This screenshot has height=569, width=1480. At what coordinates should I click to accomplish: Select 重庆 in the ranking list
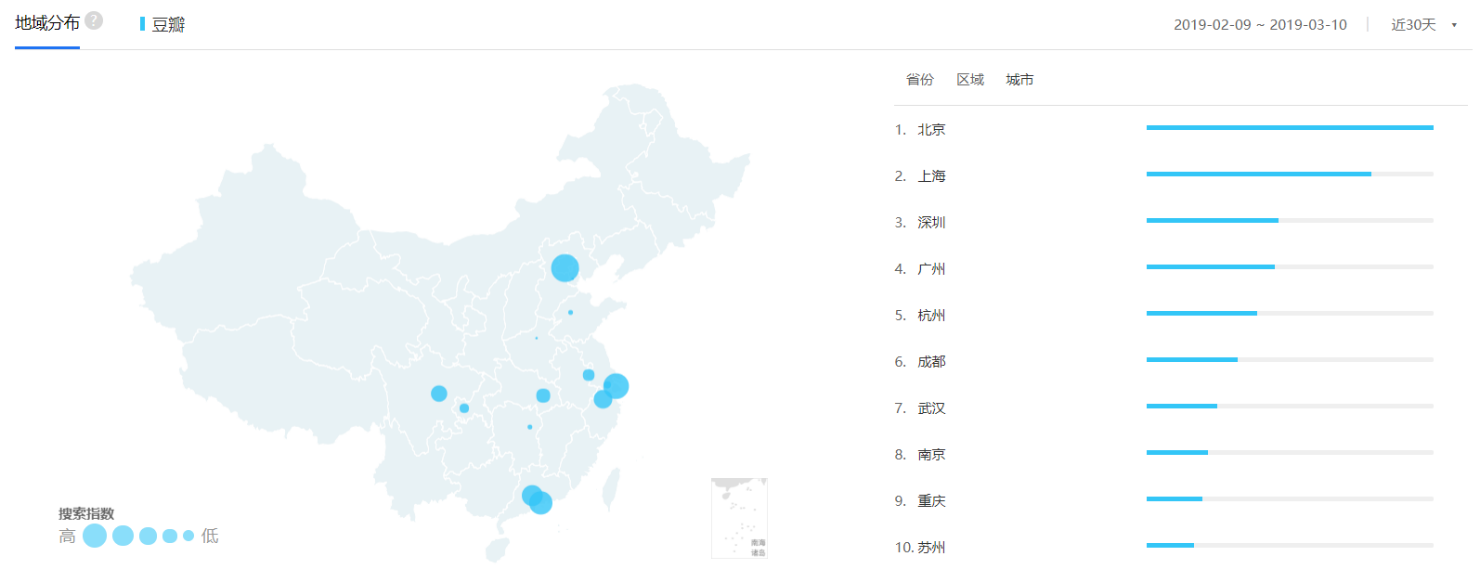pos(931,501)
